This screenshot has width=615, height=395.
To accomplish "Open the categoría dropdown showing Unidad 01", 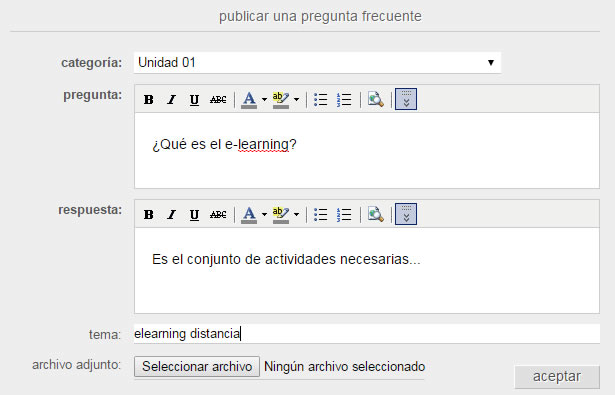I will pos(317,63).
